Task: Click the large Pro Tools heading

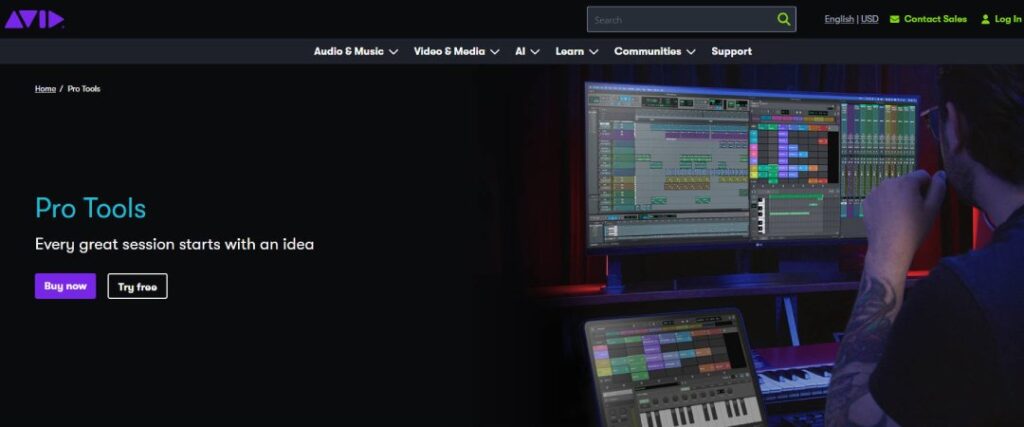Action: tap(90, 208)
